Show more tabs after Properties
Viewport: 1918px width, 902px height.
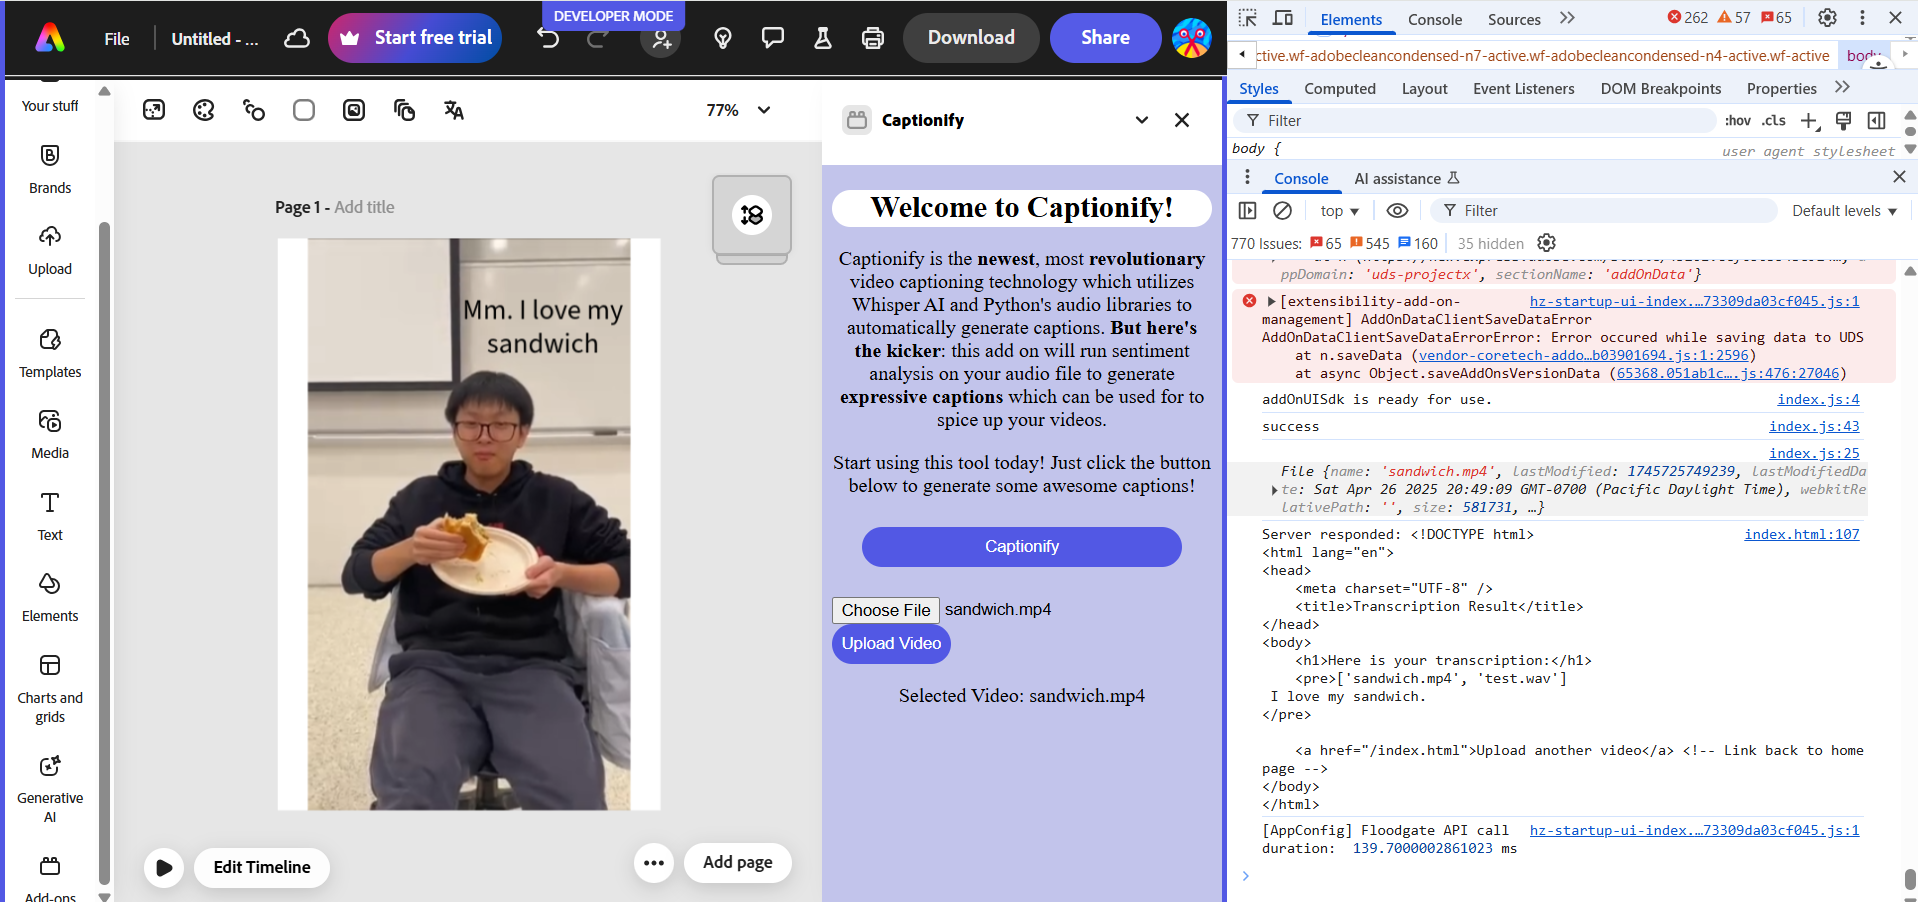[1842, 88]
